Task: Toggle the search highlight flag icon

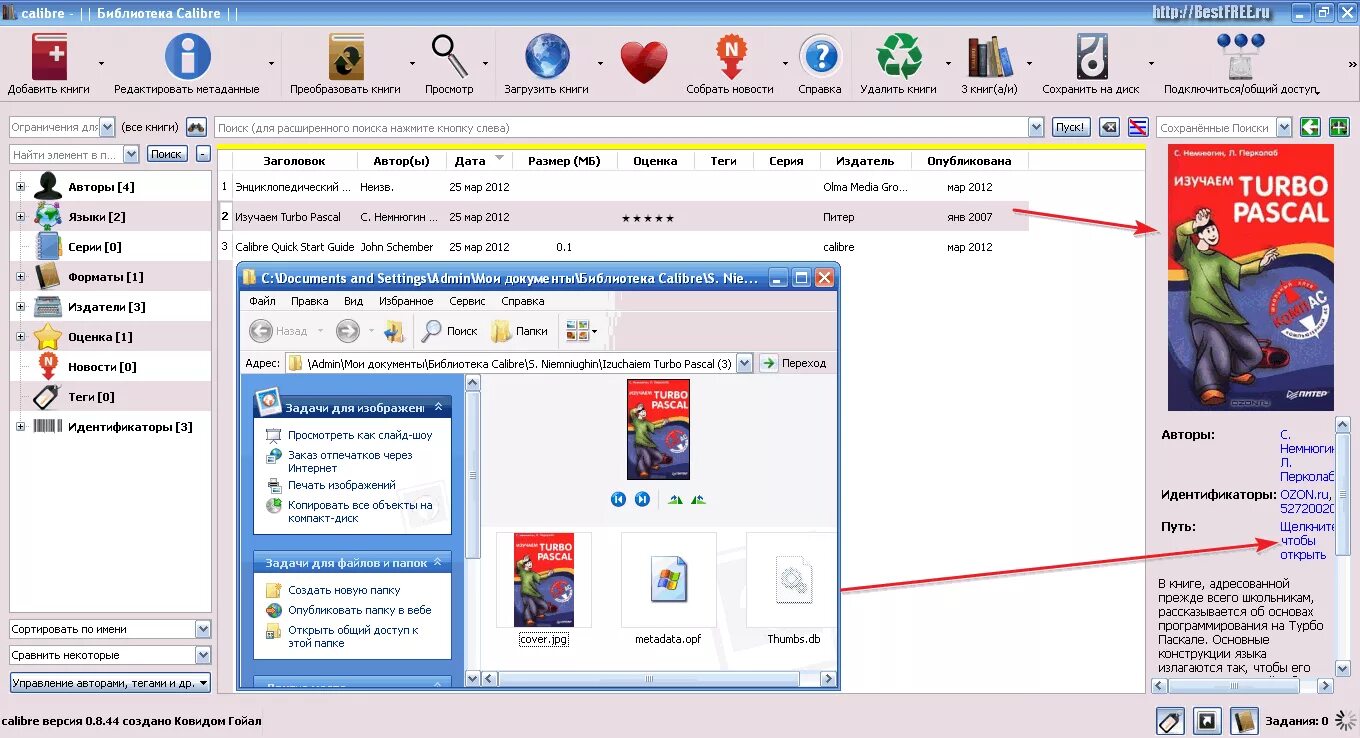Action: [1137, 127]
